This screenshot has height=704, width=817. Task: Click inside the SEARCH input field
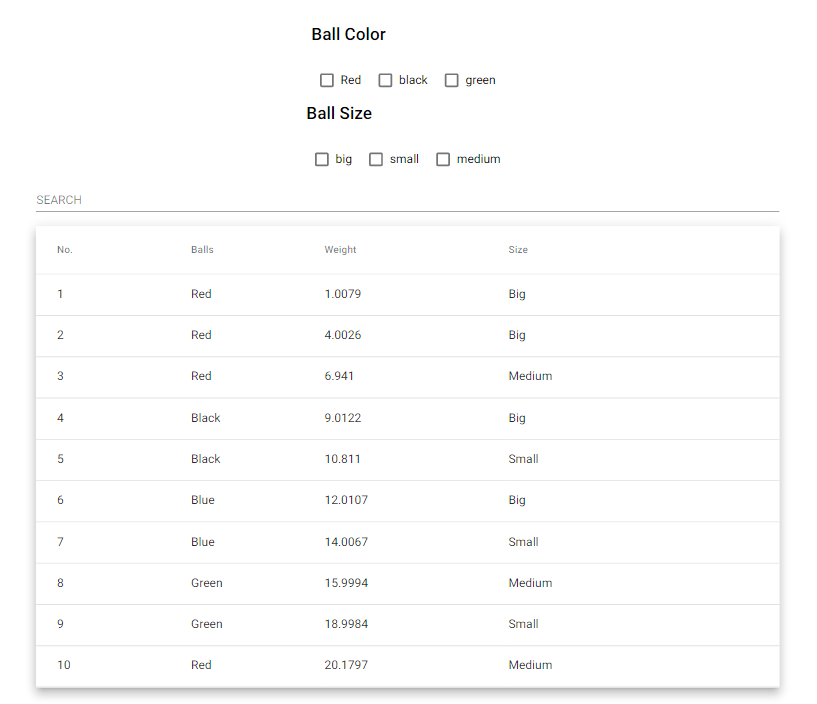(200, 200)
